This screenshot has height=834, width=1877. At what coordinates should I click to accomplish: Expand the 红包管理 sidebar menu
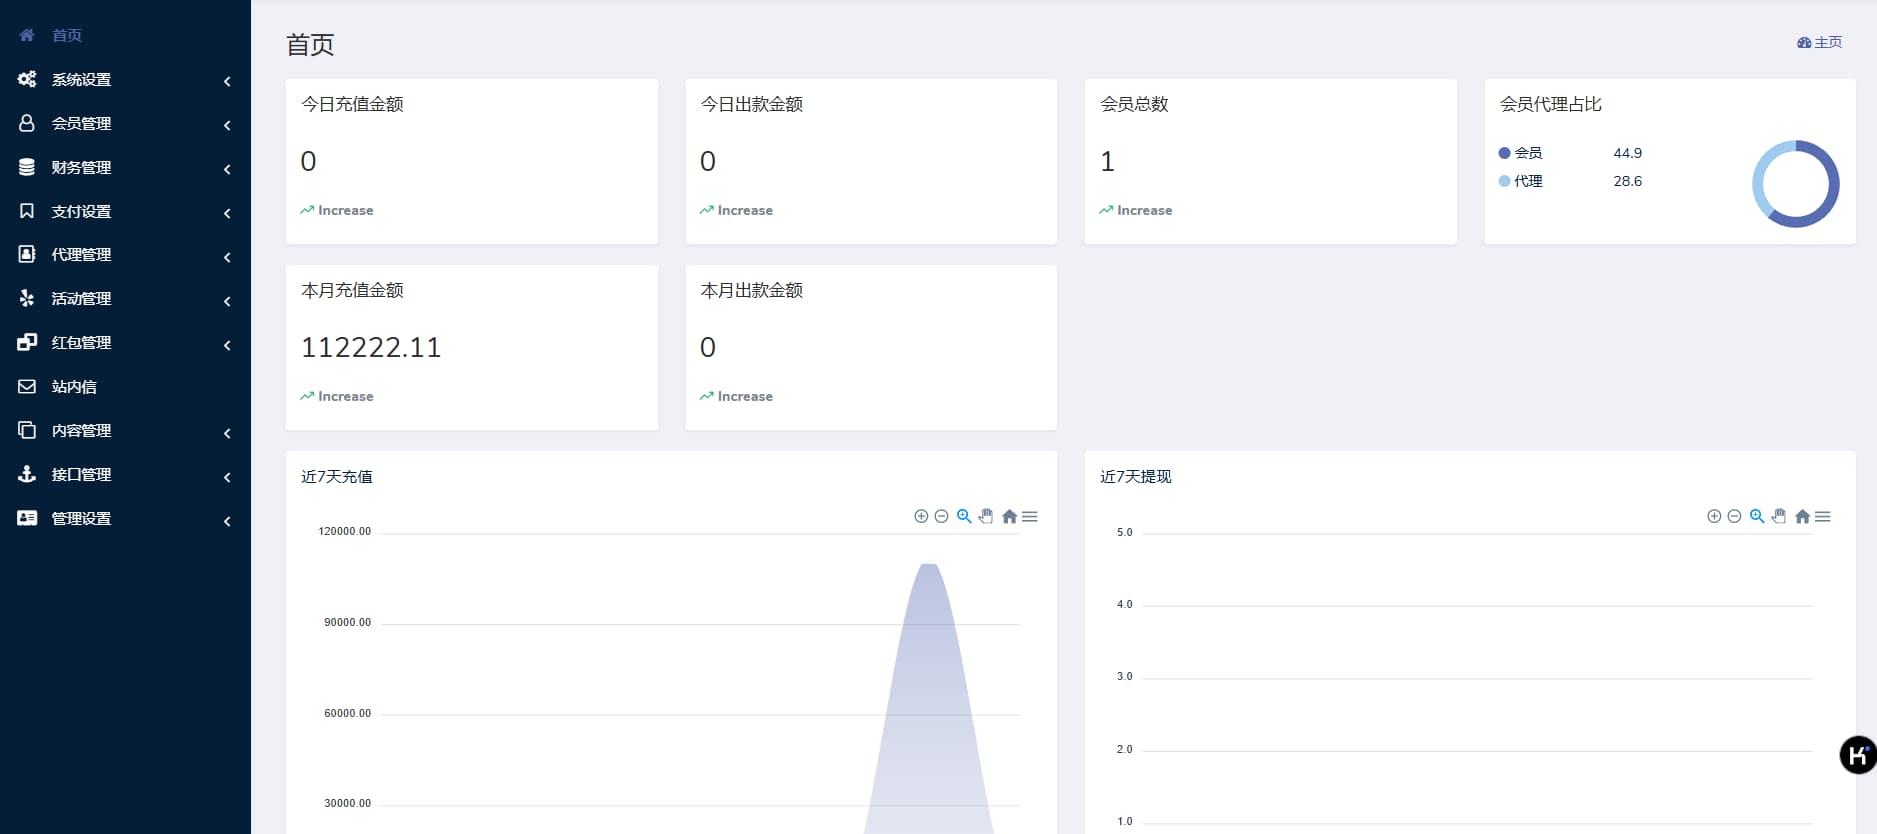tap(81, 343)
